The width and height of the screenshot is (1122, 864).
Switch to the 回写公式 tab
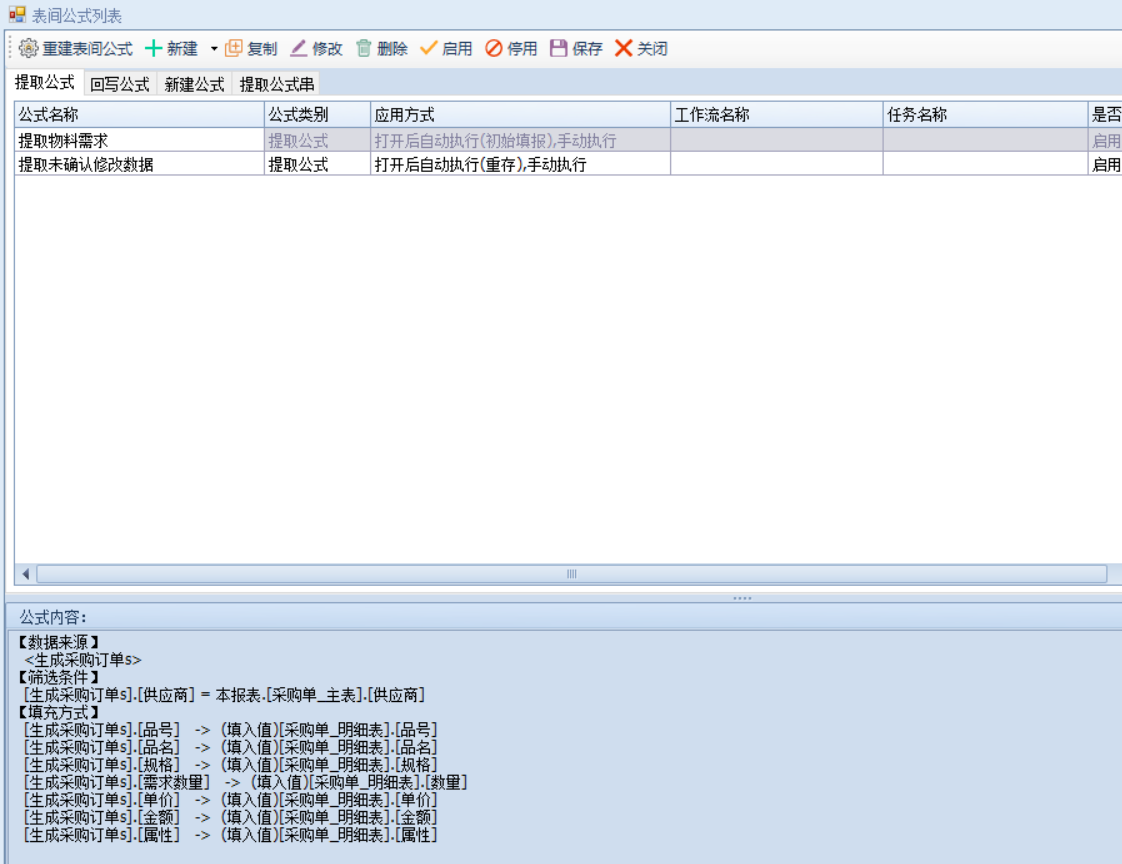pos(119,84)
